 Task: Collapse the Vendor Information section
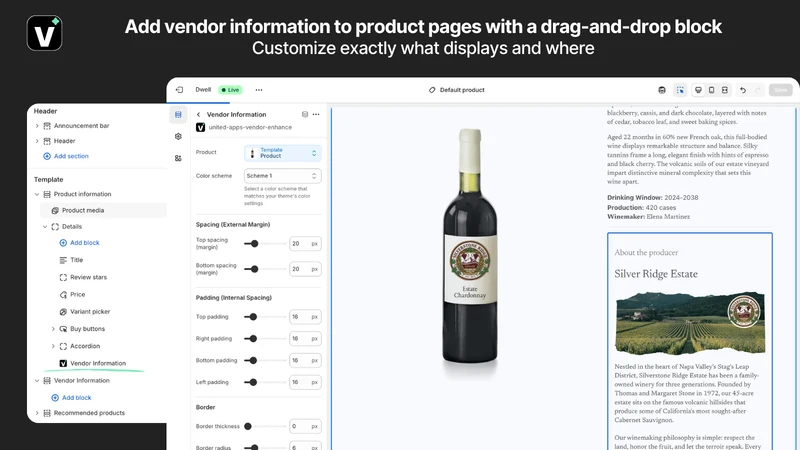click(x=37, y=381)
